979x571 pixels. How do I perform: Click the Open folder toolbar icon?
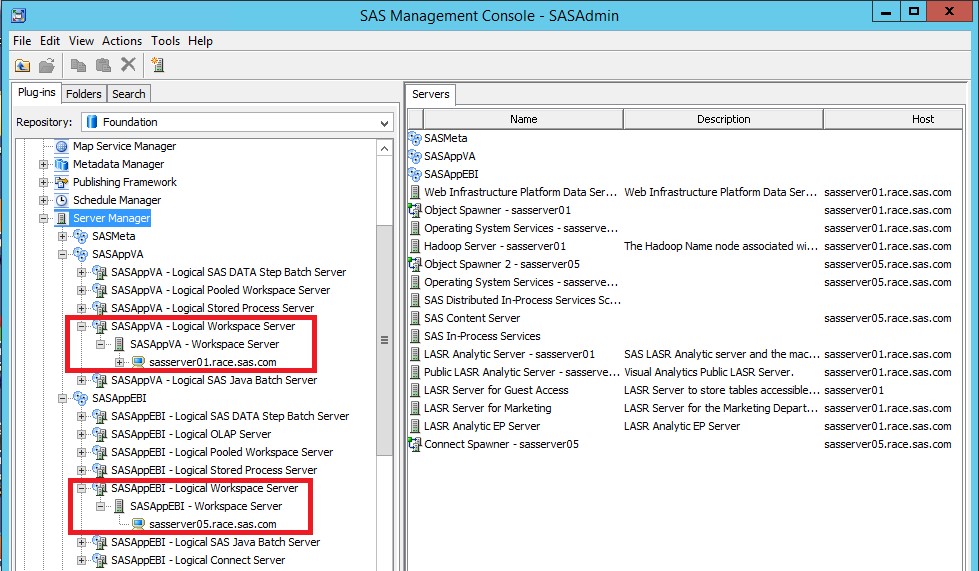point(47,66)
